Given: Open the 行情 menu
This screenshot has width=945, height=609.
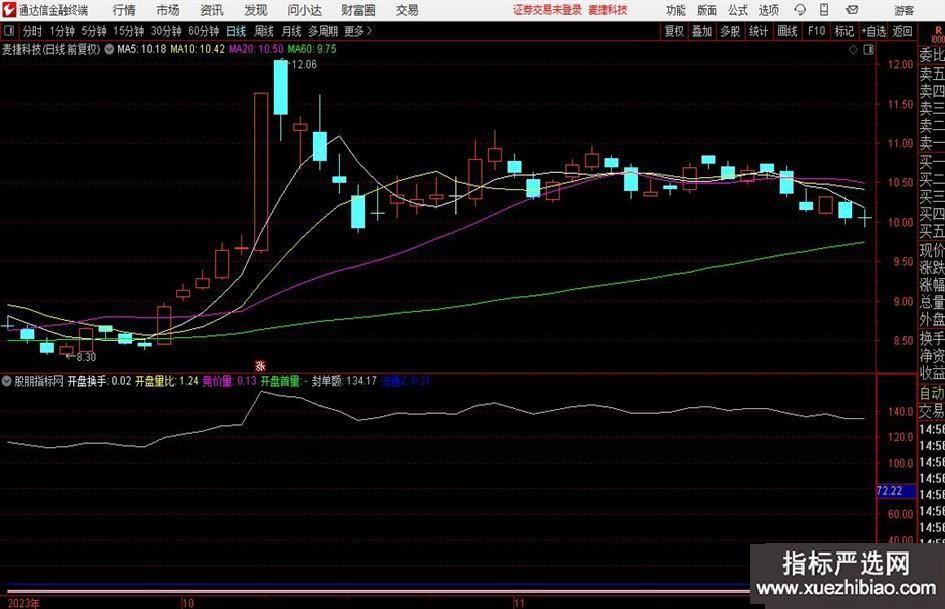Looking at the screenshot, I should coord(124,10).
